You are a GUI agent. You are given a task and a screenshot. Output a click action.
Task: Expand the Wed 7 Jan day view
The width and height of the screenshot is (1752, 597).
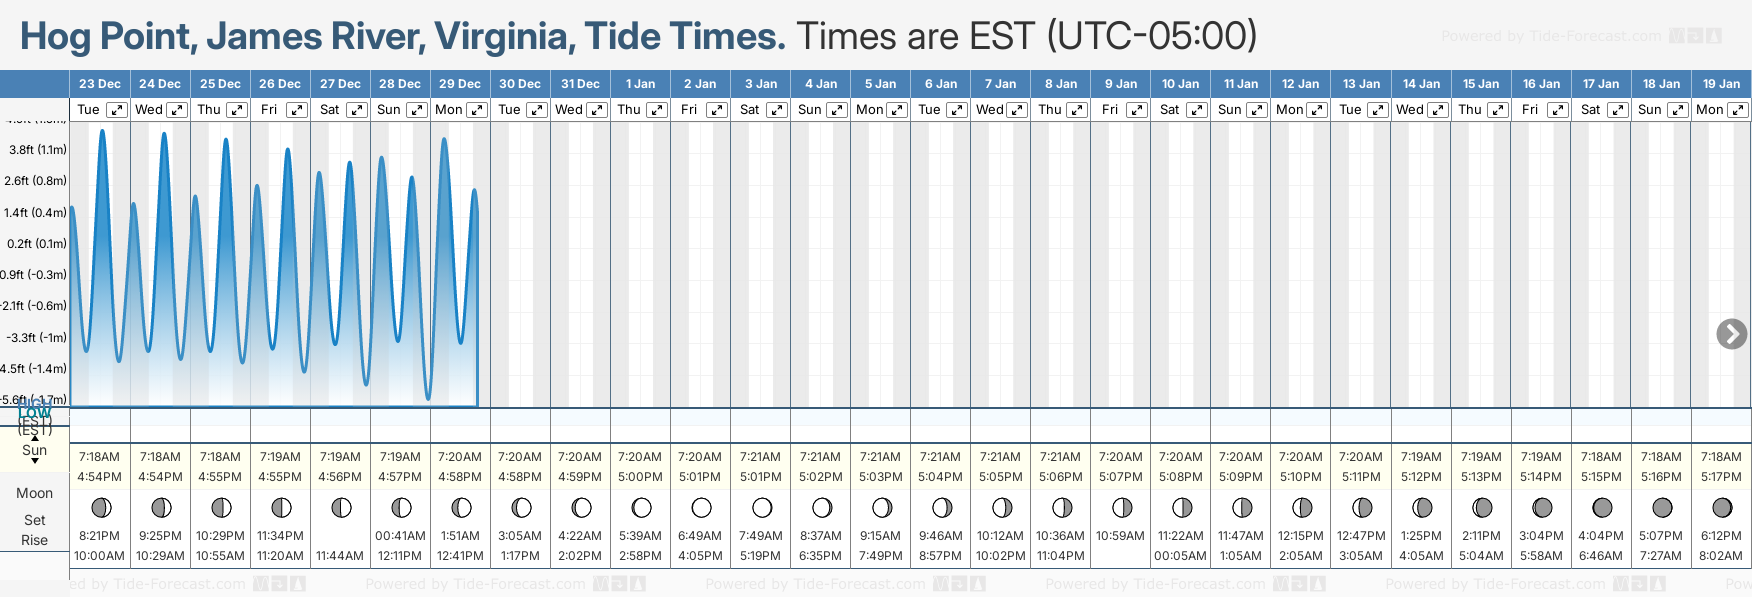[x=1017, y=110]
